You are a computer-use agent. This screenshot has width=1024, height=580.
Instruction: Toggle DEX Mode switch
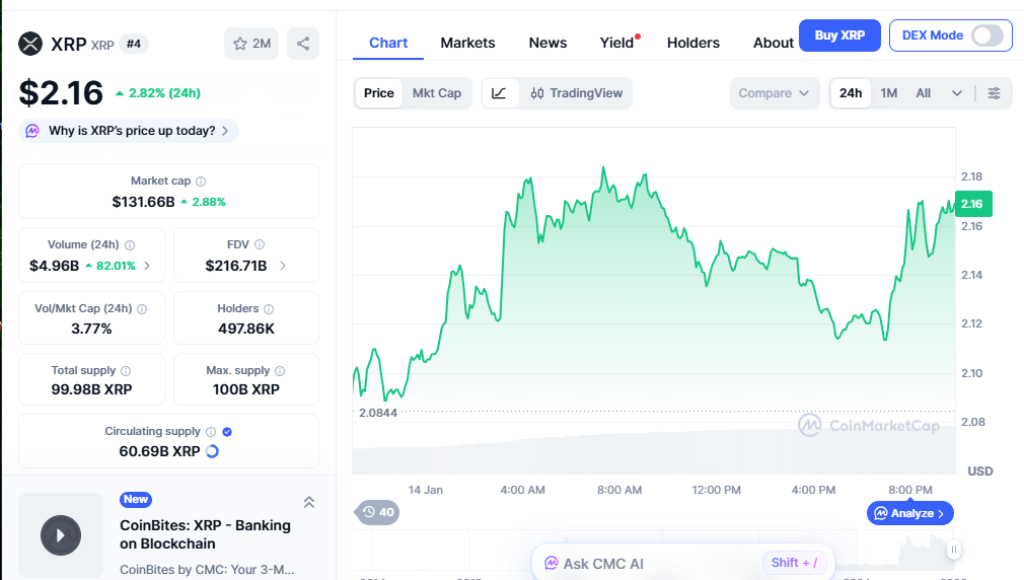point(986,35)
